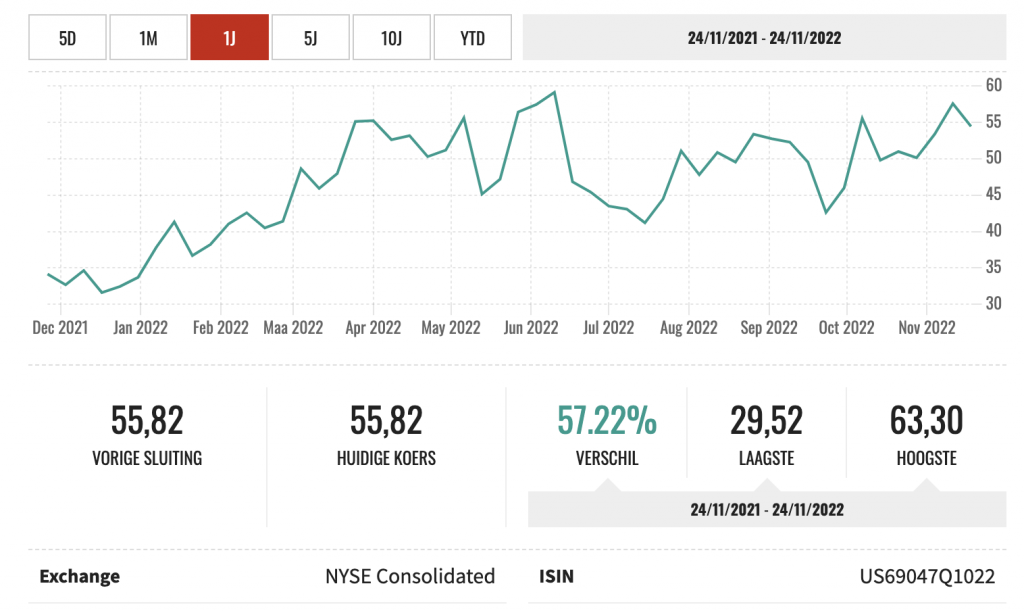This screenshot has width=1024, height=611.
Task: Select the 5D time range
Action: [x=68, y=38]
